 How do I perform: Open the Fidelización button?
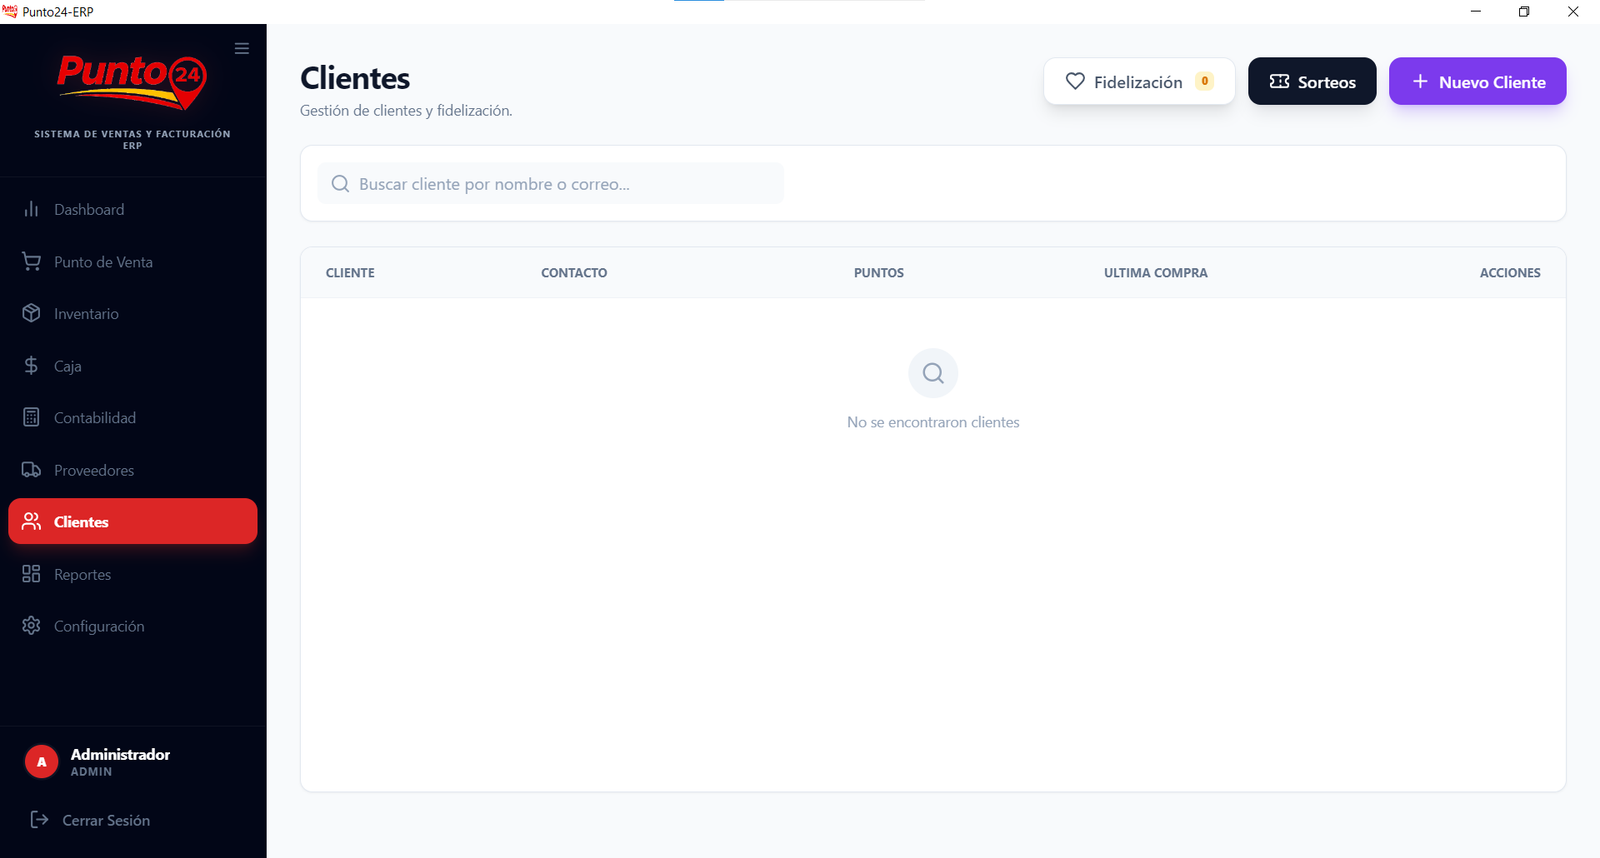coord(1139,81)
